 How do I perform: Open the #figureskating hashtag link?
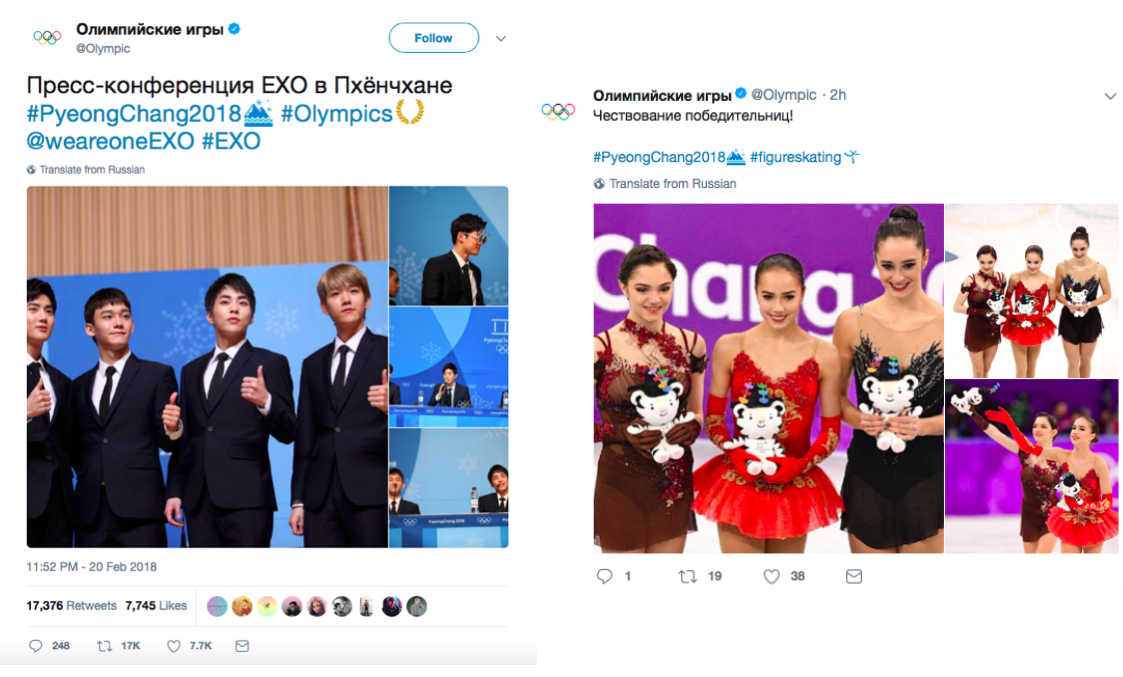795,157
